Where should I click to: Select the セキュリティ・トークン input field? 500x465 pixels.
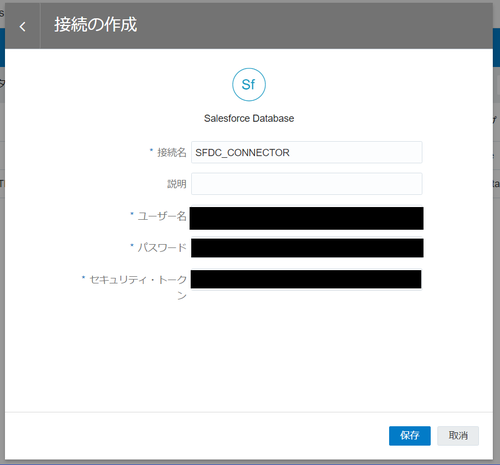(x=306, y=279)
